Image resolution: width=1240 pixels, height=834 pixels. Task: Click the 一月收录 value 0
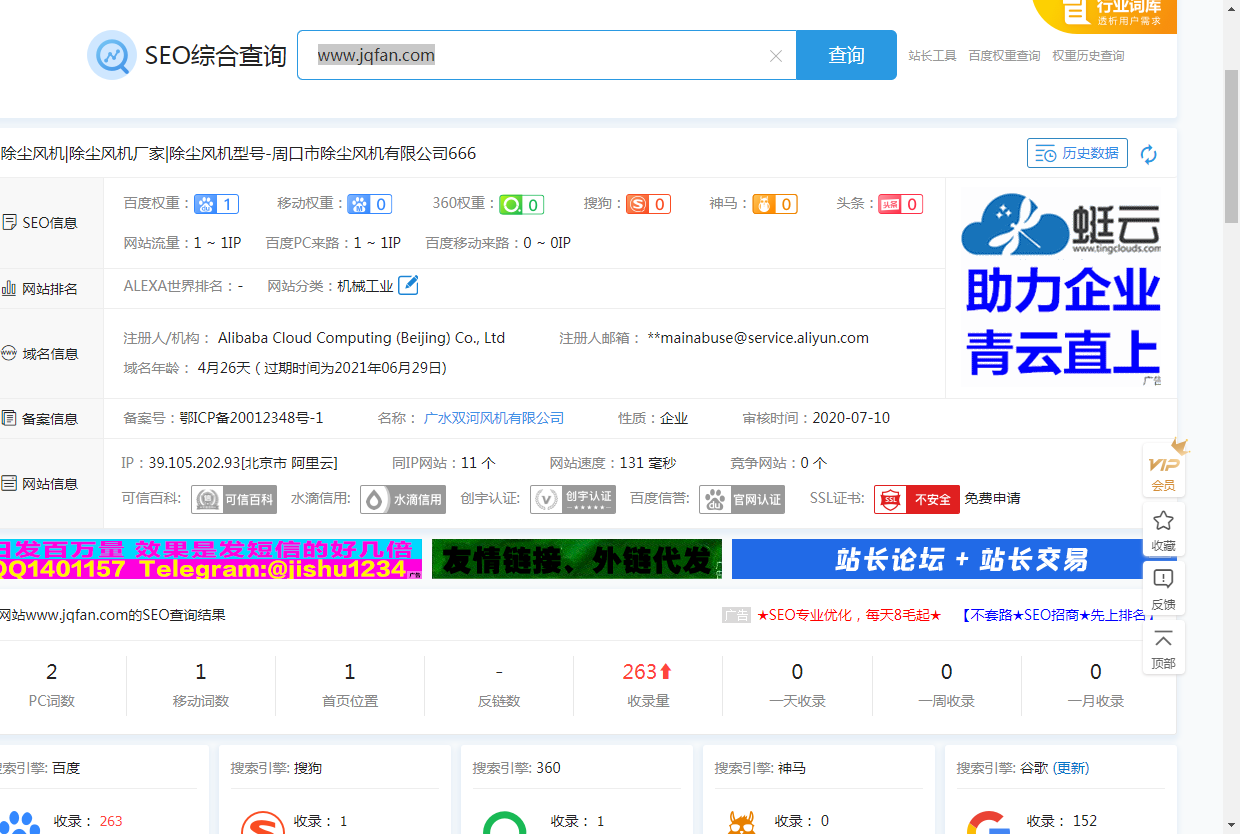point(1096,672)
